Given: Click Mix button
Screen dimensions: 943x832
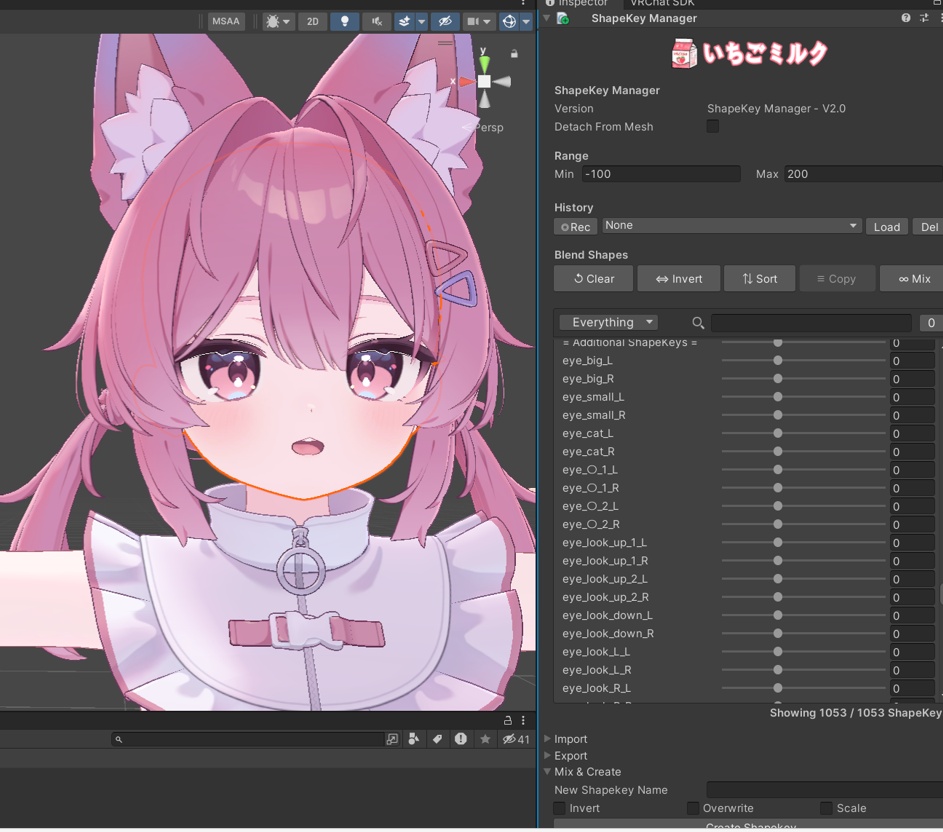Looking at the screenshot, I should pyautogui.click(x=914, y=279).
